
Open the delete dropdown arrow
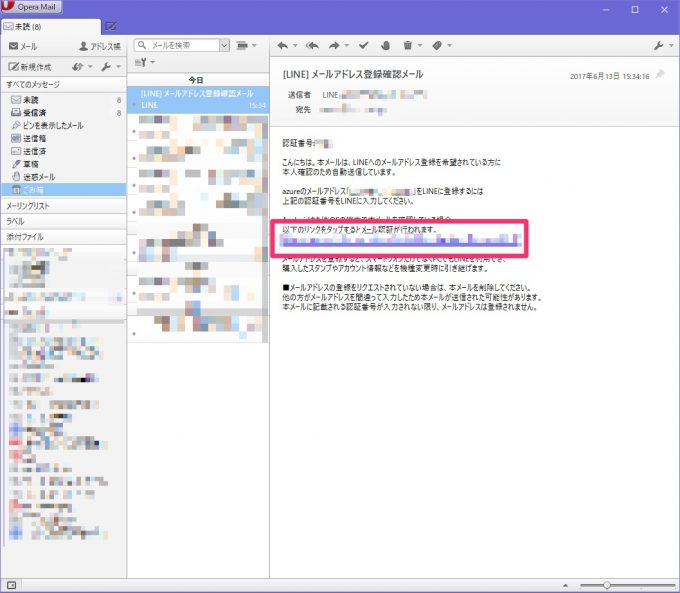point(420,45)
